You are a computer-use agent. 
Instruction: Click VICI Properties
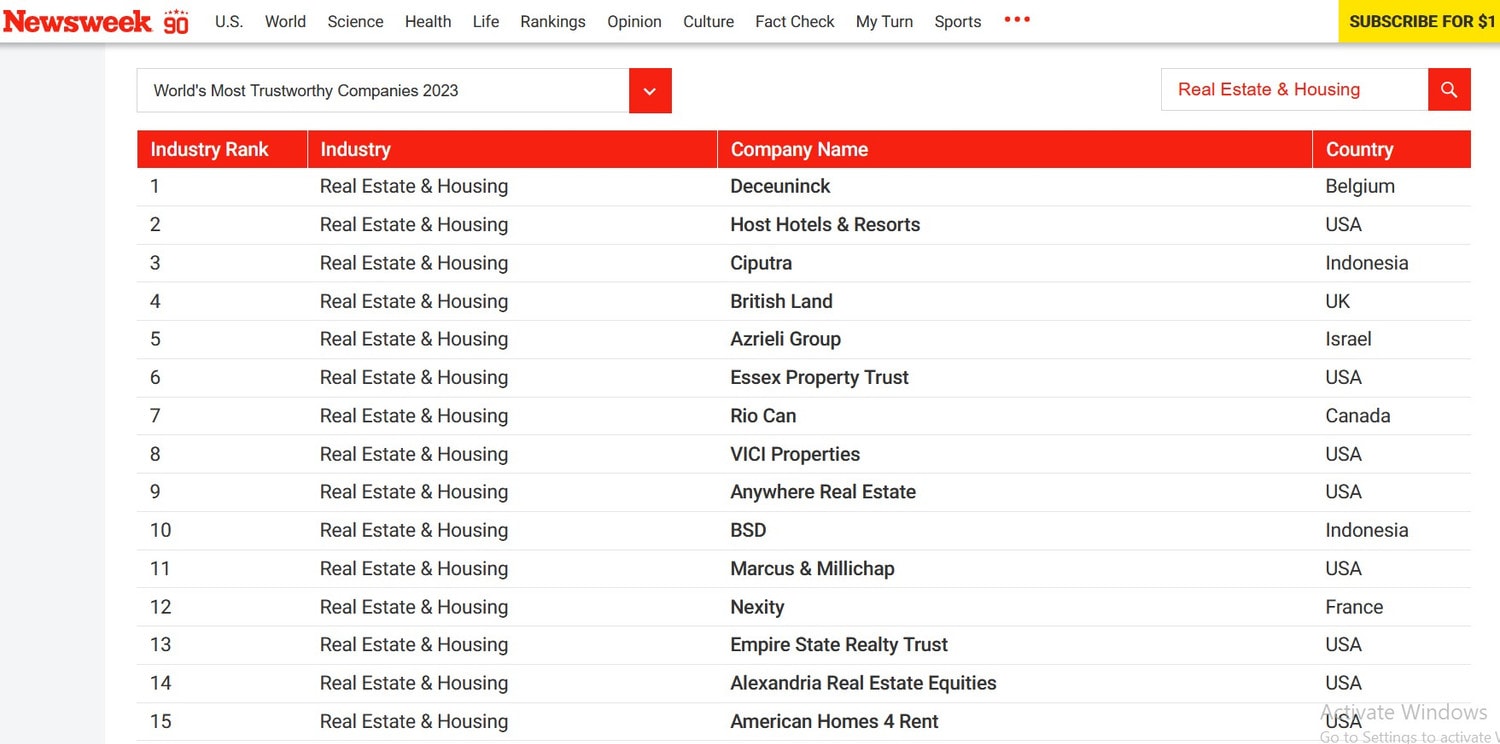pos(795,454)
